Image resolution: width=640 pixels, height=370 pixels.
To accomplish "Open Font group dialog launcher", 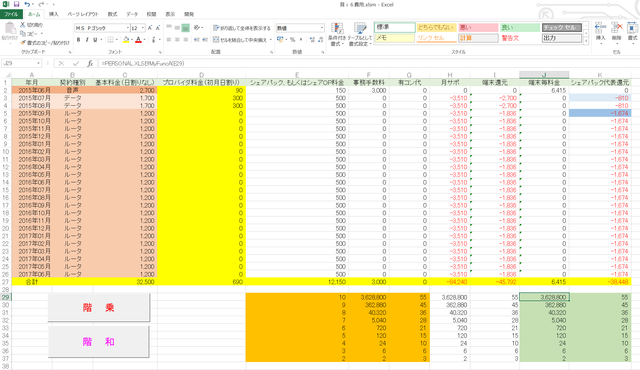I will tap(160, 52).
